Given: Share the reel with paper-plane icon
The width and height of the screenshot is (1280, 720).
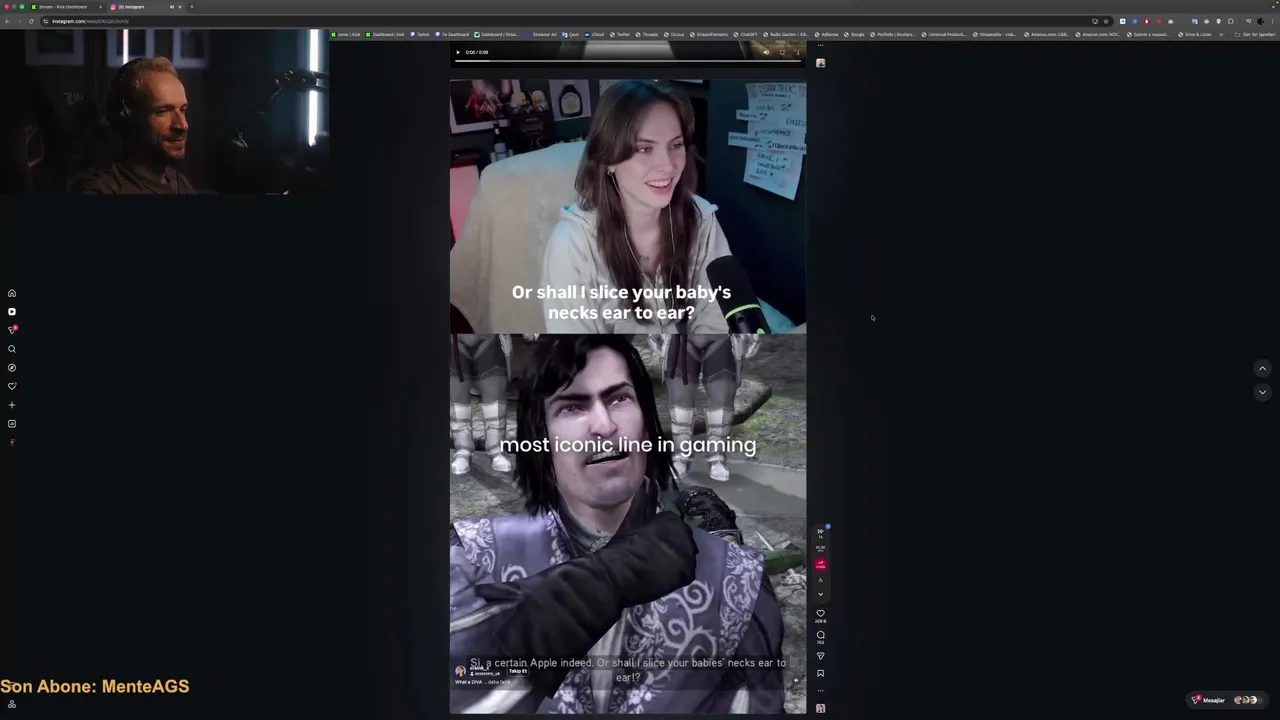Looking at the screenshot, I should coord(820,656).
